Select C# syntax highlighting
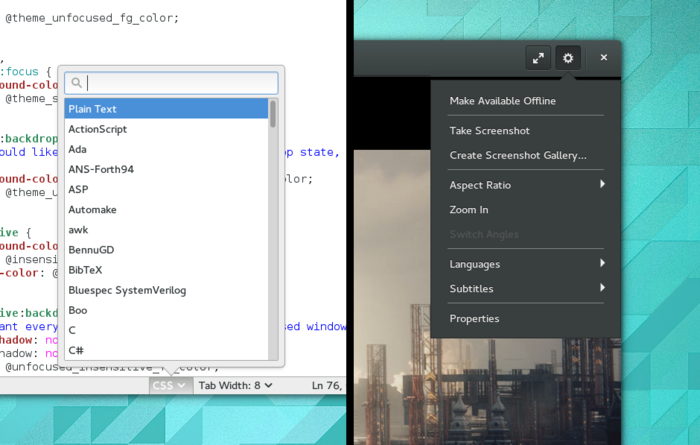Image resolution: width=700 pixels, height=445 pixels. (x=166, y=350)
